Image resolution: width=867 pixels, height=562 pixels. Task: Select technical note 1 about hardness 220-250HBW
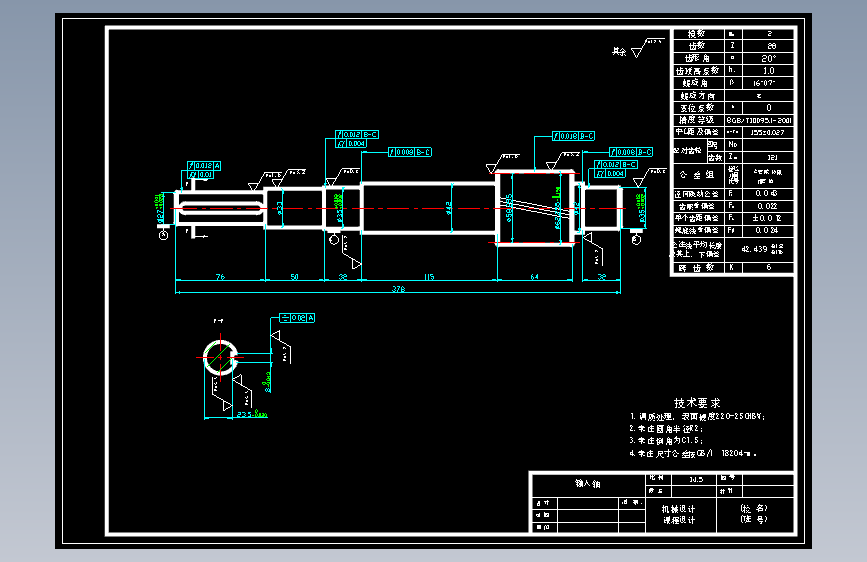point(697,417)
